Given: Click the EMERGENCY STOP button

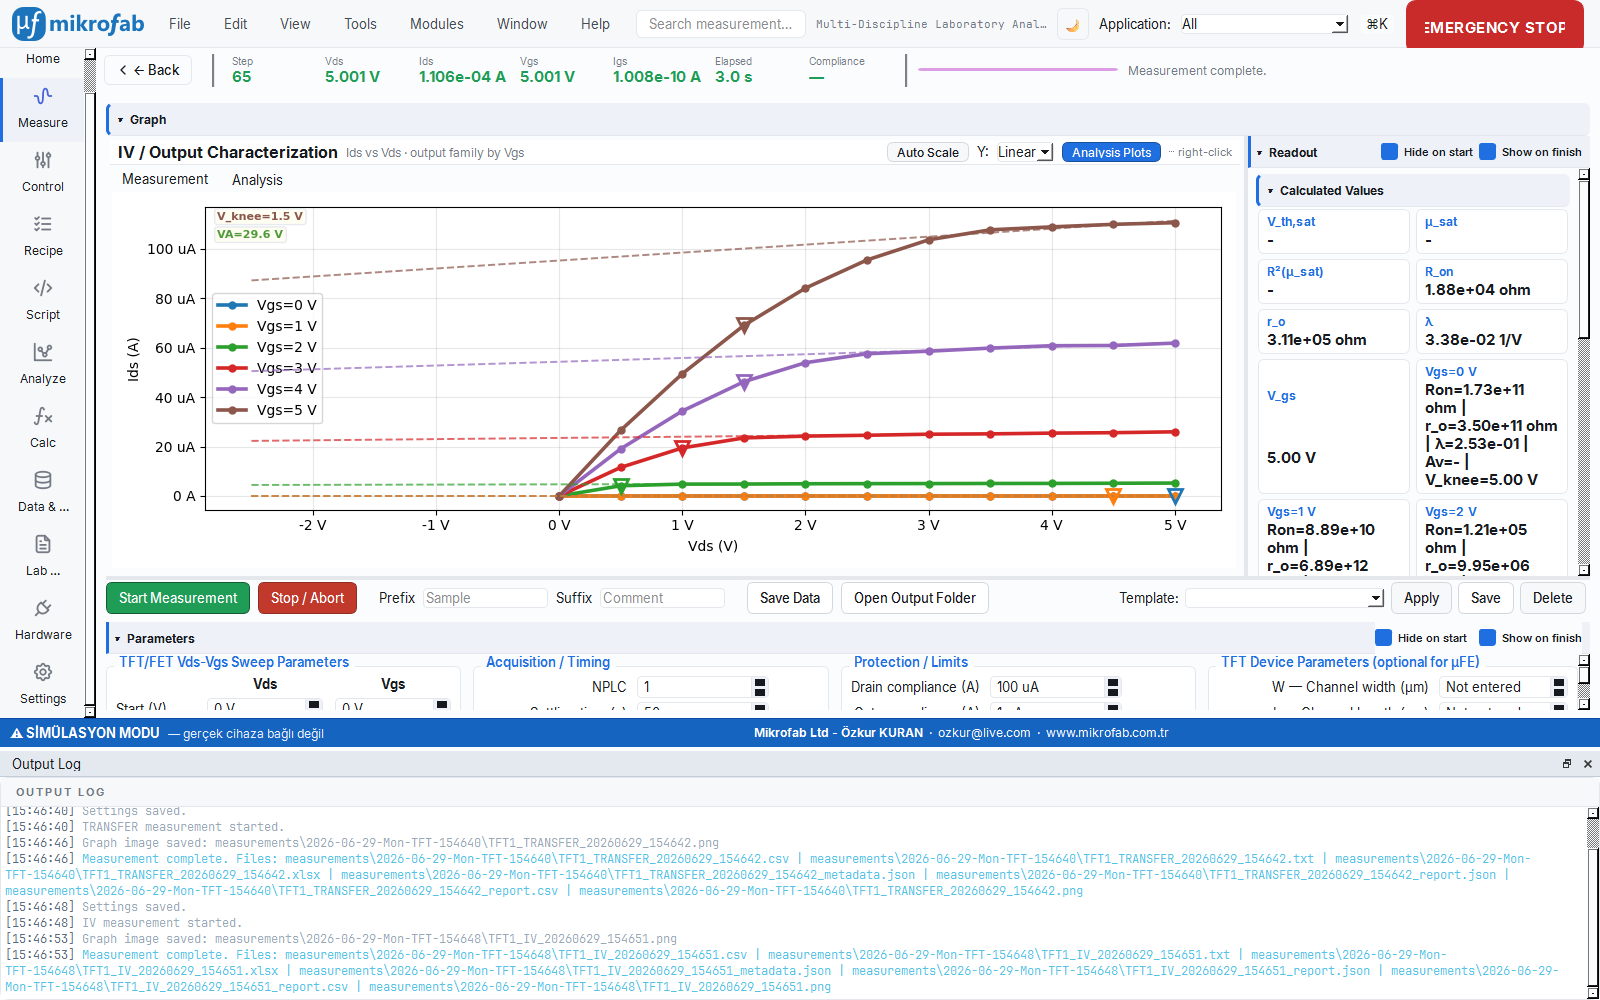Looking at the screenshot, I should point(1495,24).
